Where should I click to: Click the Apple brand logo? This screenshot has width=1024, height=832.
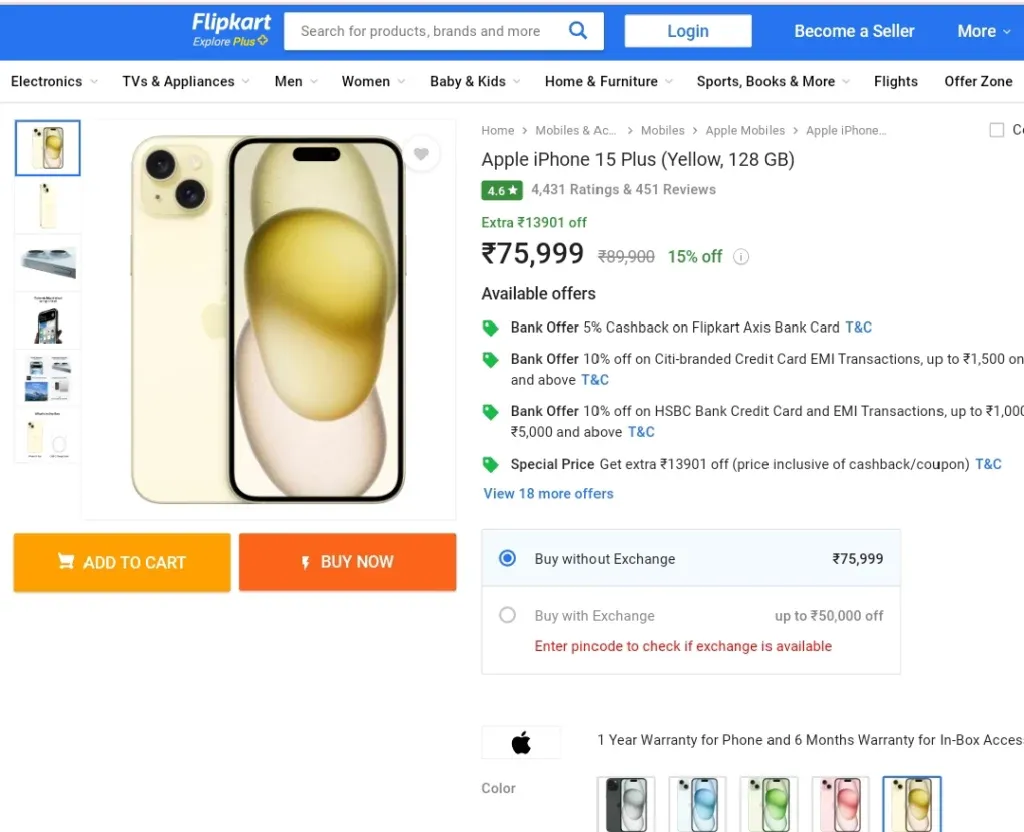(x=521, y=743)
